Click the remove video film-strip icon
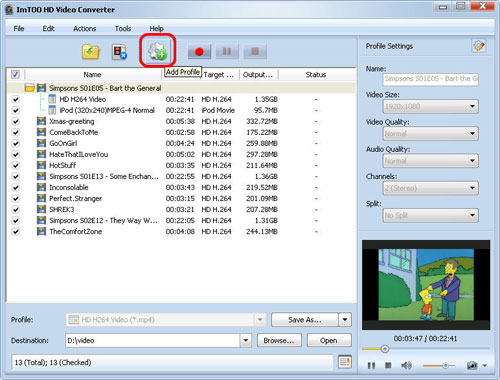Image resolution: width=500 pixels, height=380 pixels. (x=119, y=52)
